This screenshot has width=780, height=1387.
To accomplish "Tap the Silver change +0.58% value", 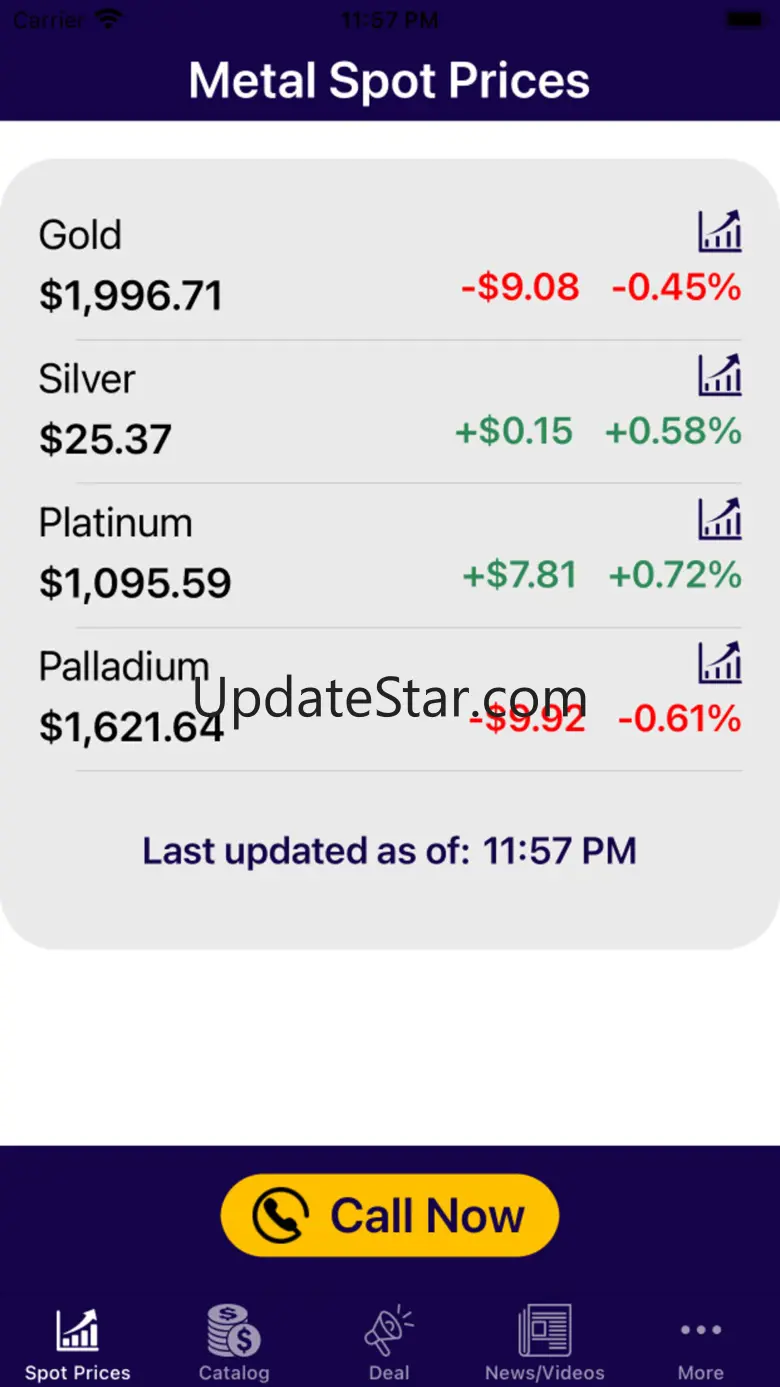I will [x=674, y=432].
